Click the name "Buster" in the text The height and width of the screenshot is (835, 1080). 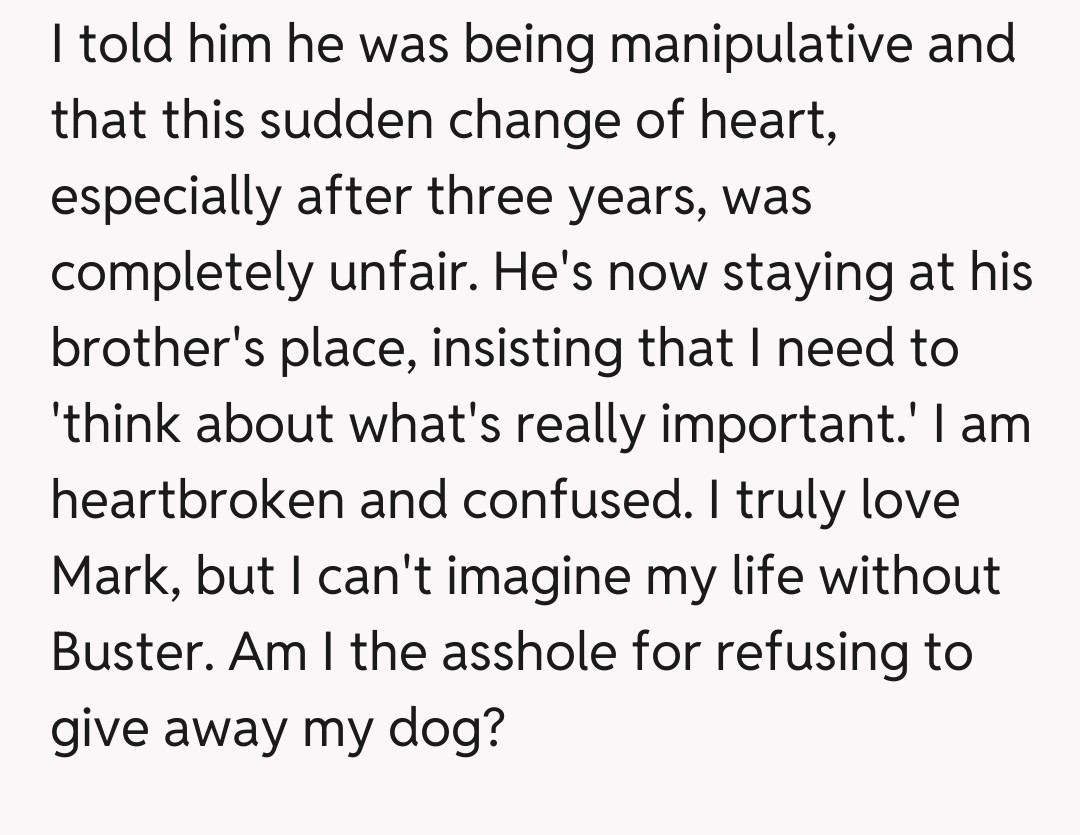pos(130,654)
